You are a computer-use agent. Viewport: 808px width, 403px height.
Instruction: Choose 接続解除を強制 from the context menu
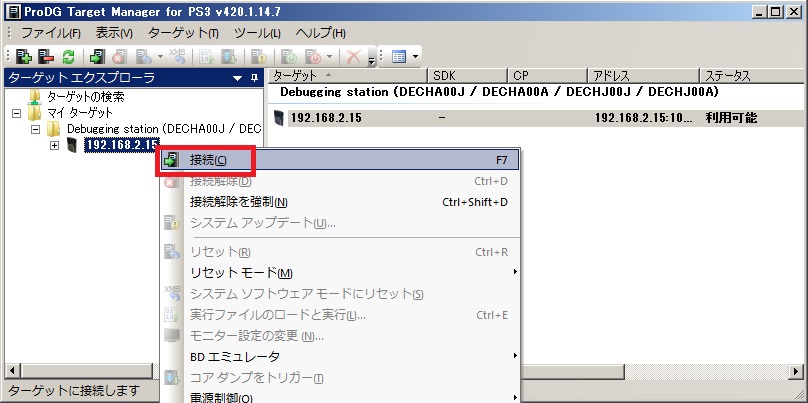point(340,202)
